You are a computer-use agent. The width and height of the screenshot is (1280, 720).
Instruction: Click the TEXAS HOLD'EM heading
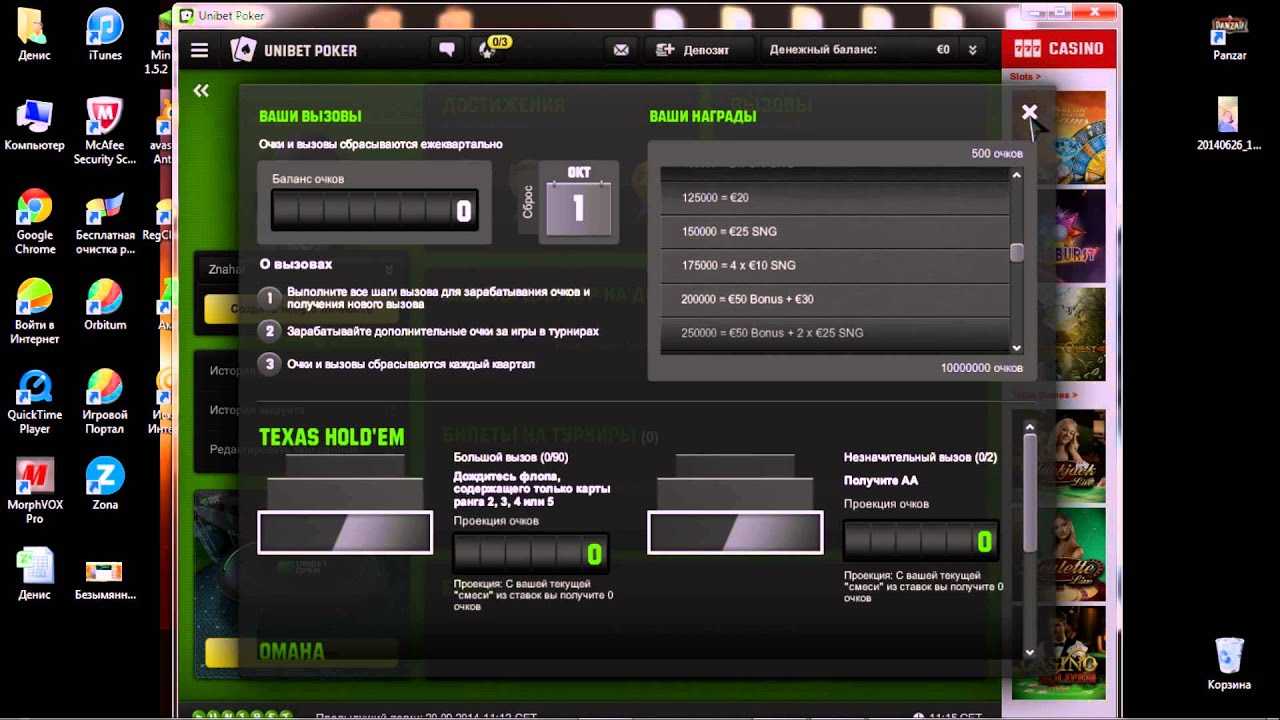(332, 437)
